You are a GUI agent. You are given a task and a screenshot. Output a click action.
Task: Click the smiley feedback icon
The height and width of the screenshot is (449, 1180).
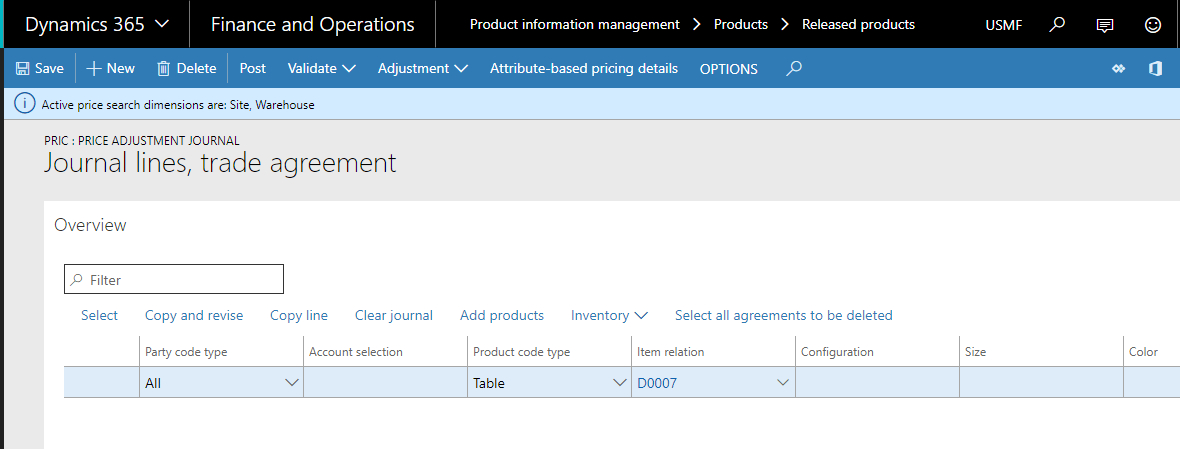click(x=1153, y=24)
